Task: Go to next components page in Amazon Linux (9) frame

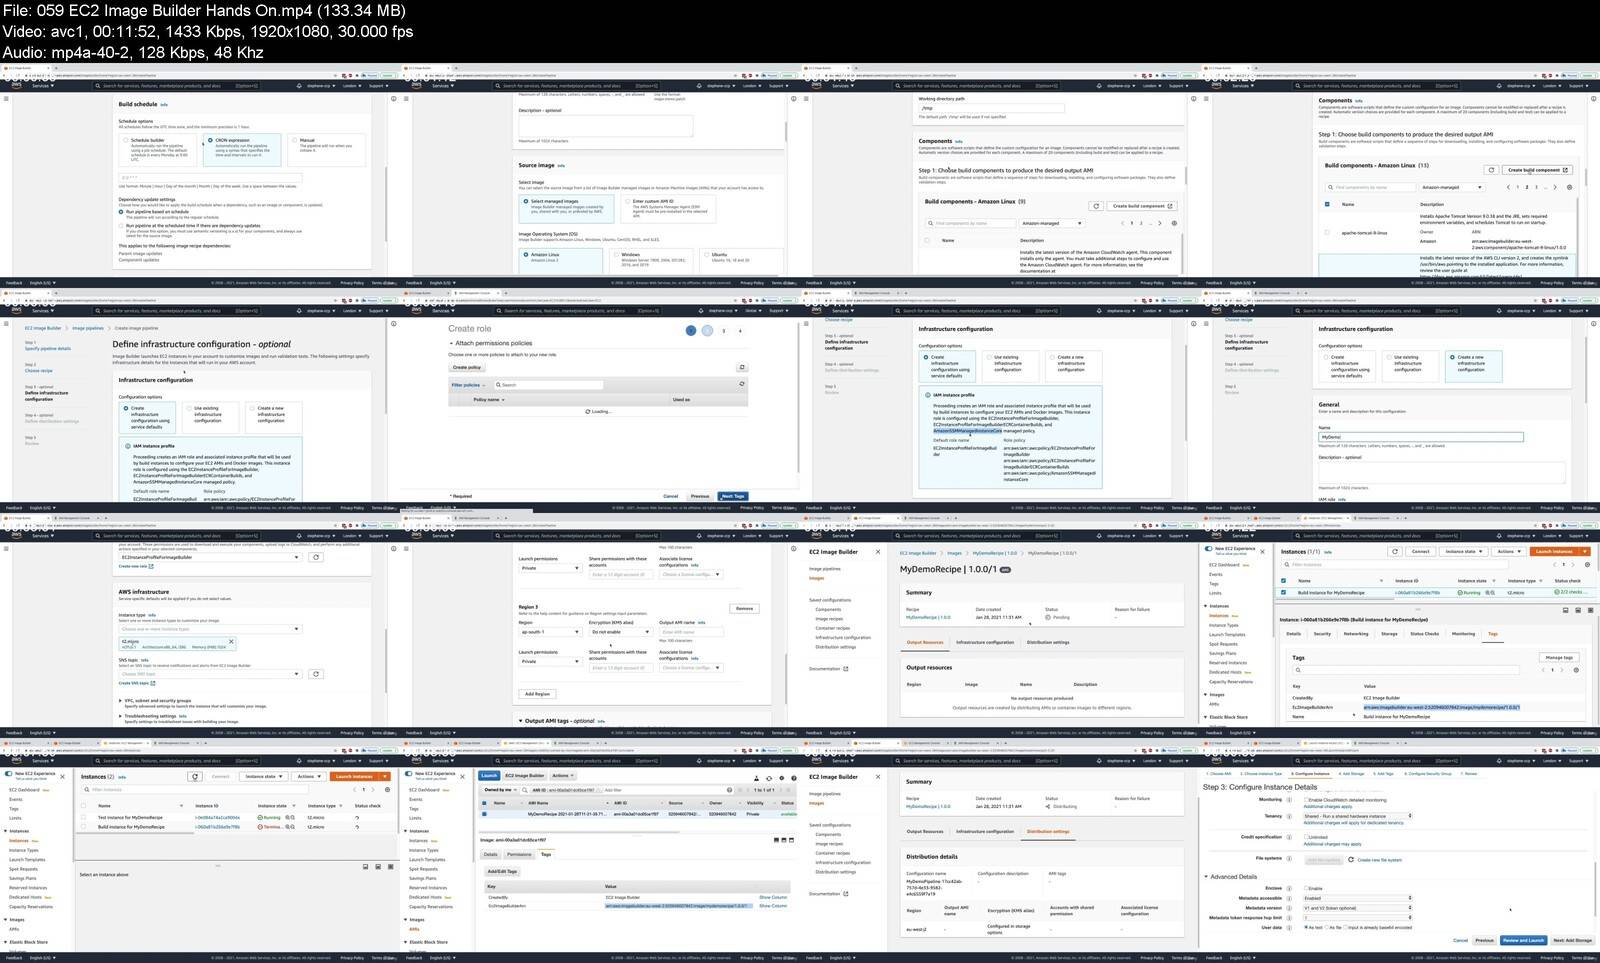Action: pyautogui.click(x=1160, y=223)
